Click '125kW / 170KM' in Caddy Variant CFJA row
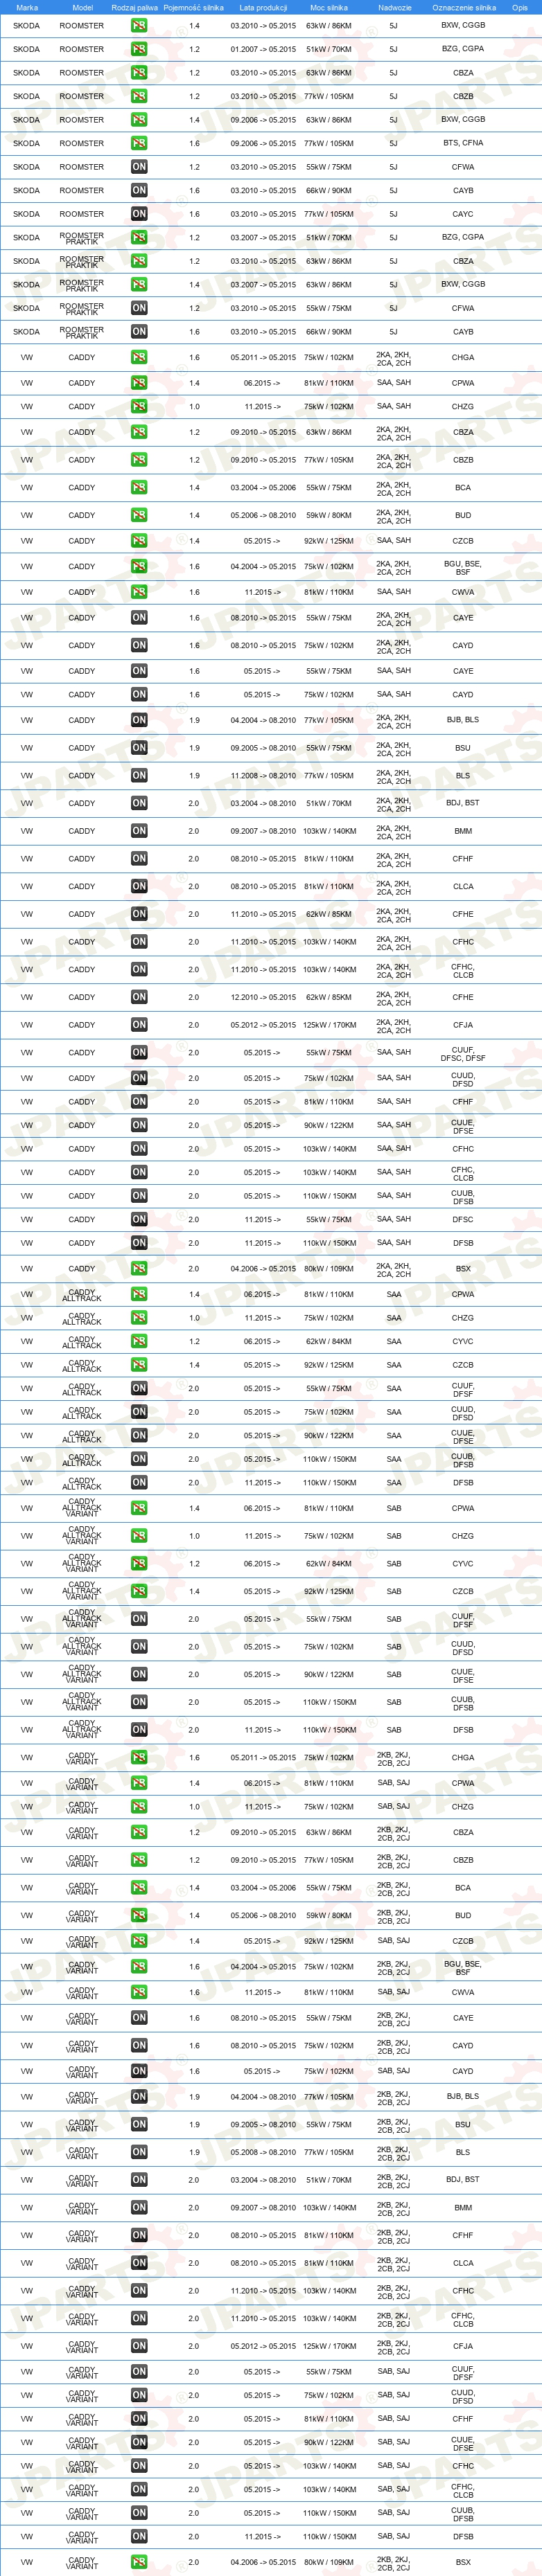 [x=329, y=2345]
